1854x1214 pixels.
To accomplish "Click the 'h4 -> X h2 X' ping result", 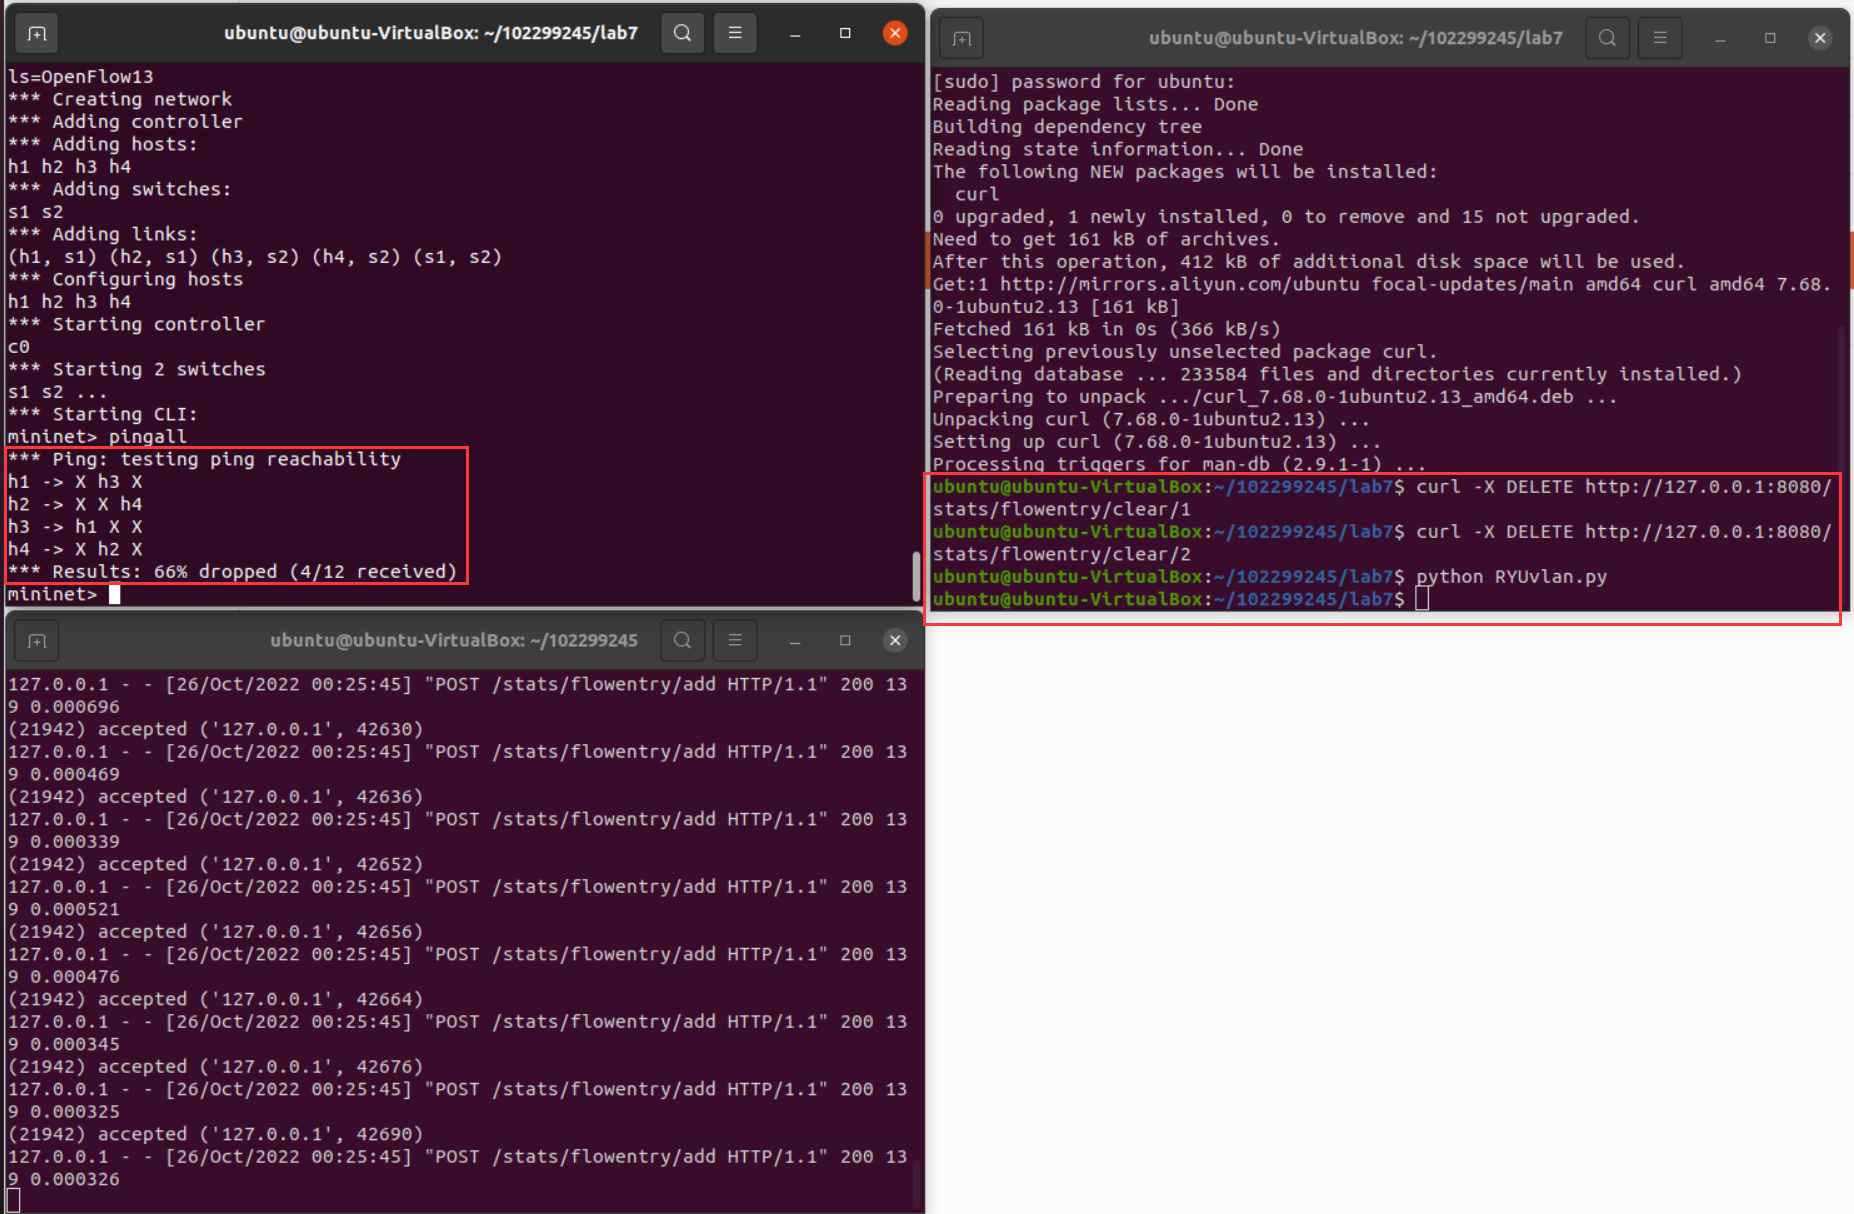I will [75, 549].
